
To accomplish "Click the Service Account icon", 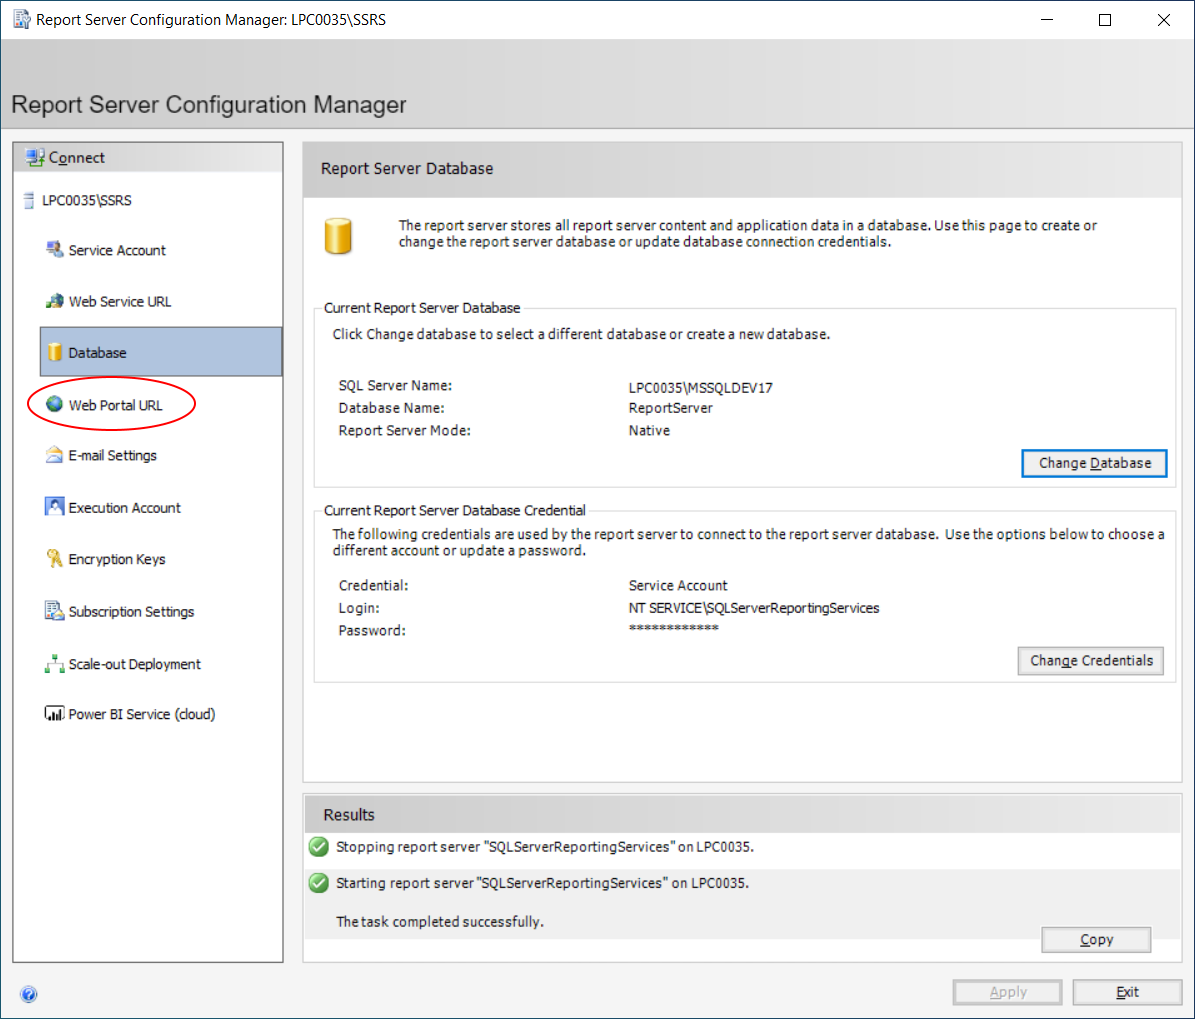I will tap(54, 250).
